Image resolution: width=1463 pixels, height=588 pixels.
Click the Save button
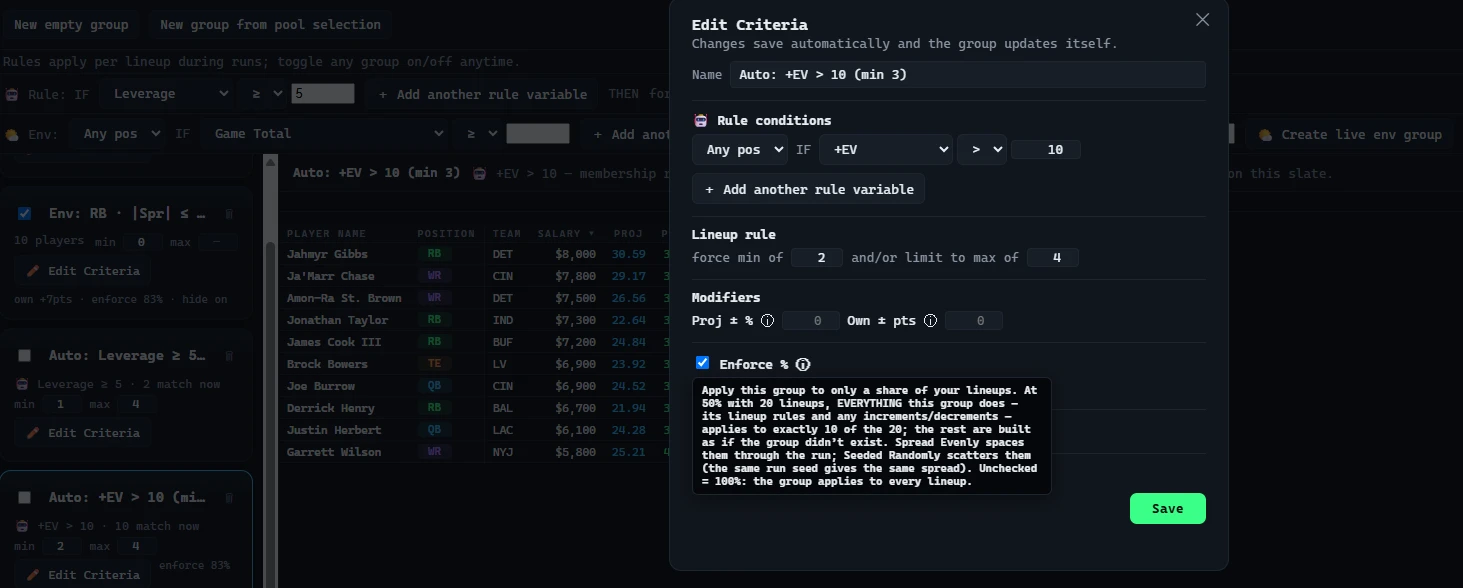(1168, 508)
